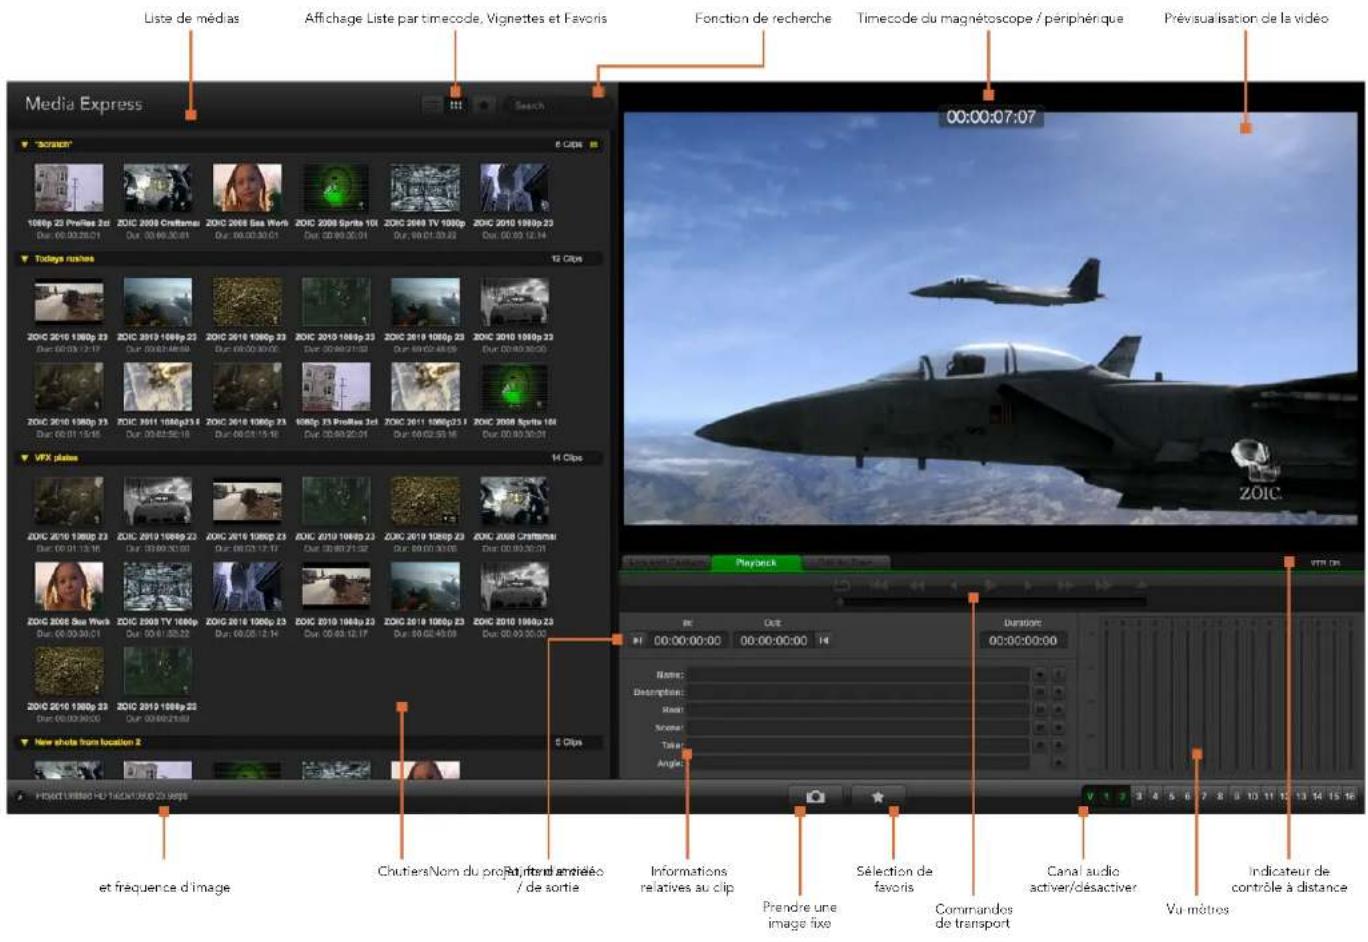This screenshot has height=942, width=1368.
Task: Select "ZOIC 2008 Sprite" green thumbnail in Scratch bin
Action: click(x=336, y=189)
